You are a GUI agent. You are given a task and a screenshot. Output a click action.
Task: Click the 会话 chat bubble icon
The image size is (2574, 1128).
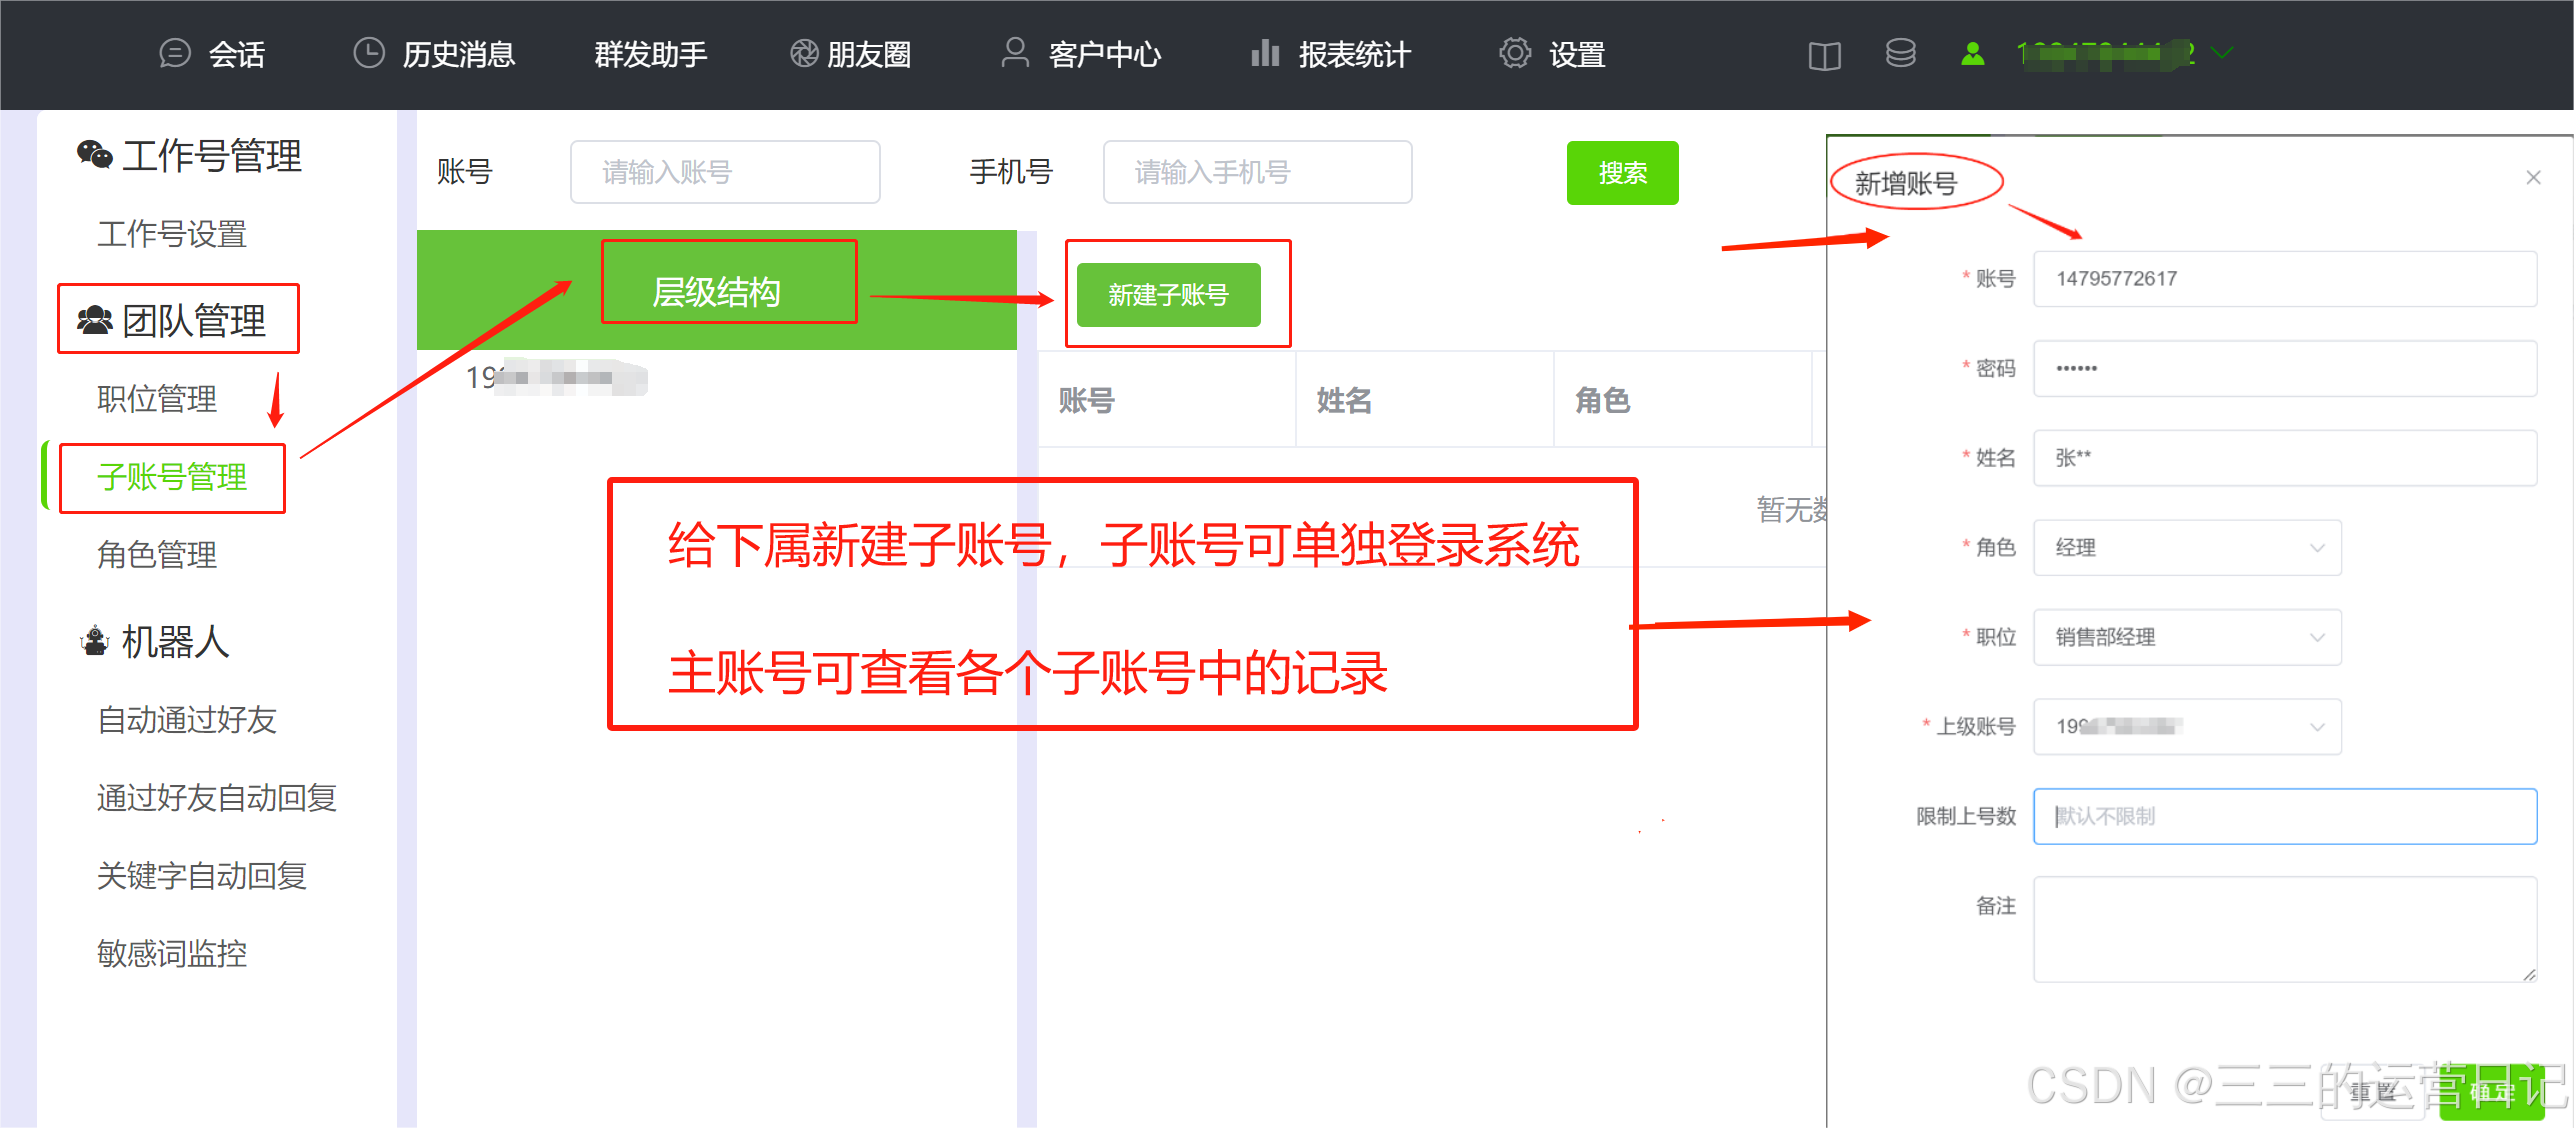tap(175, 53)
